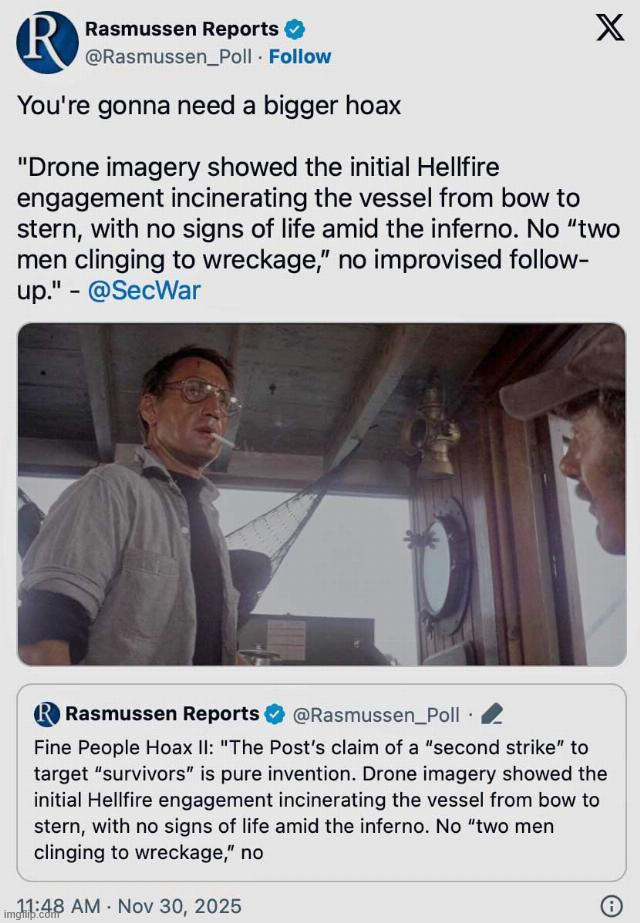Click the small avatar in quoted post
Viewport: 640px width, 923px height.
coord(47,714)
